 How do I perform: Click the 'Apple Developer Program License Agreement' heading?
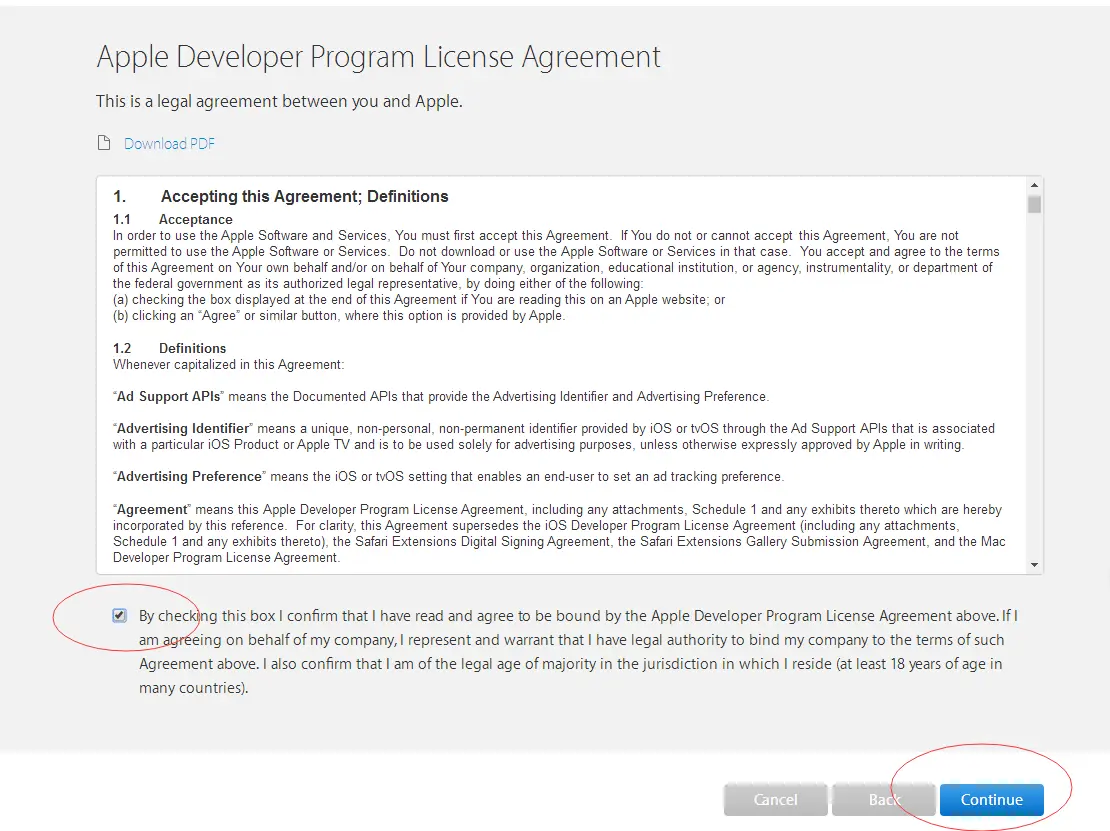pyautogui.click(x=378, y=57)
